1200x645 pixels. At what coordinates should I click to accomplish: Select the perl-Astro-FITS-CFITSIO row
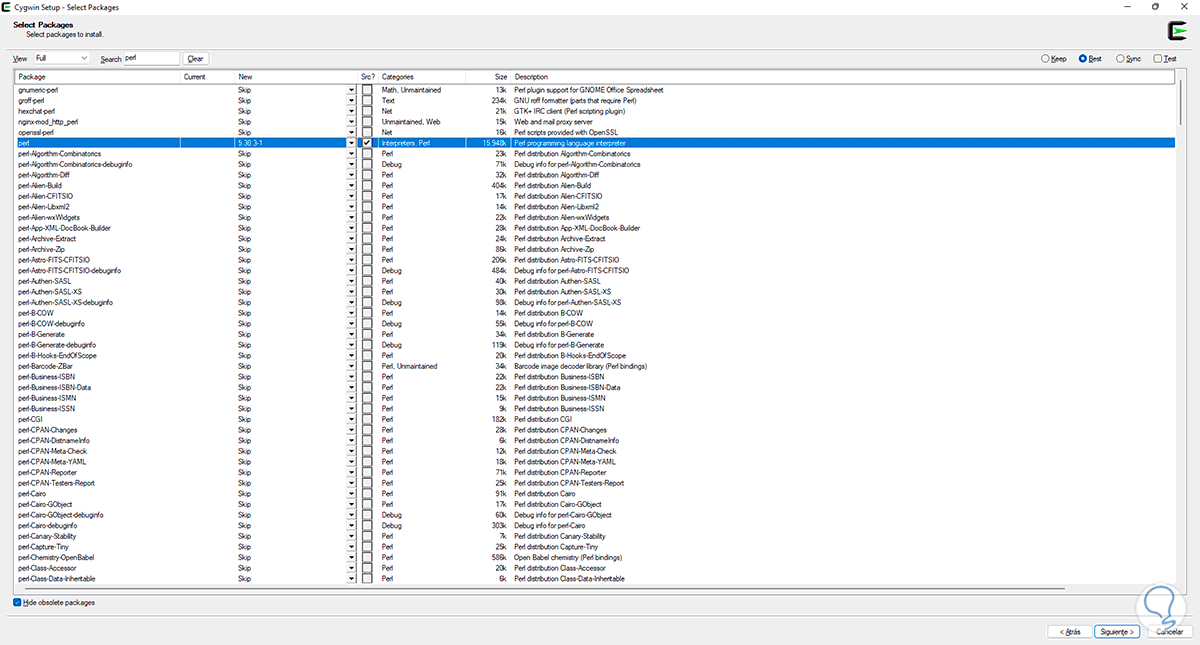click(x=595, y=260)
